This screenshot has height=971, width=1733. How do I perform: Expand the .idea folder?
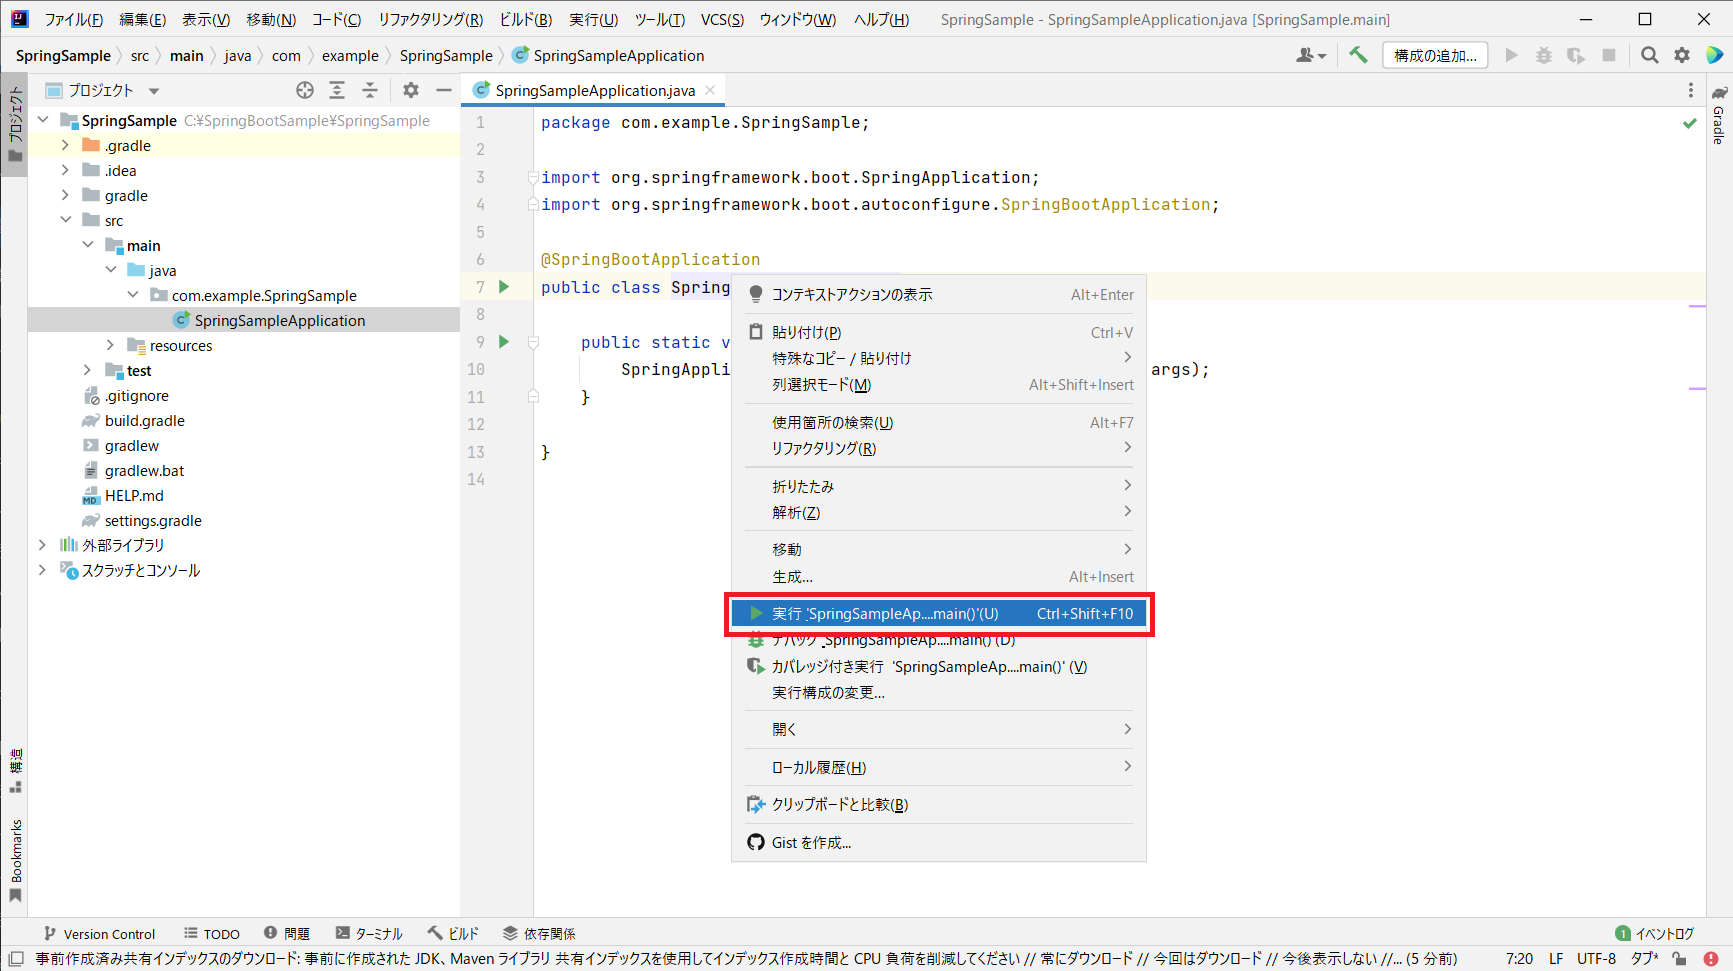pos(65,170)
